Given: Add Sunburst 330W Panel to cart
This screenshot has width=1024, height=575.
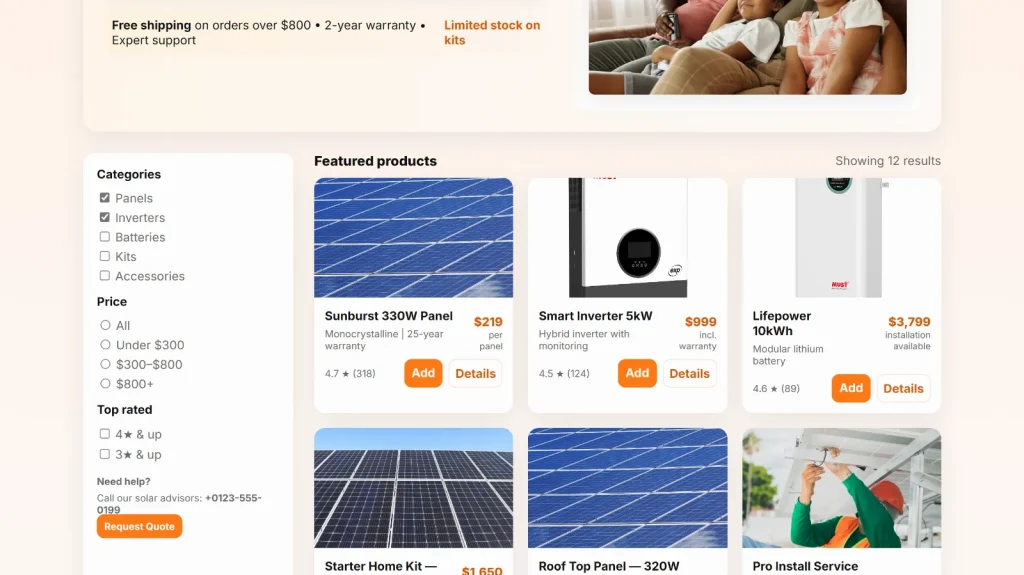Looking at the screenshot, I should [423, 373].
